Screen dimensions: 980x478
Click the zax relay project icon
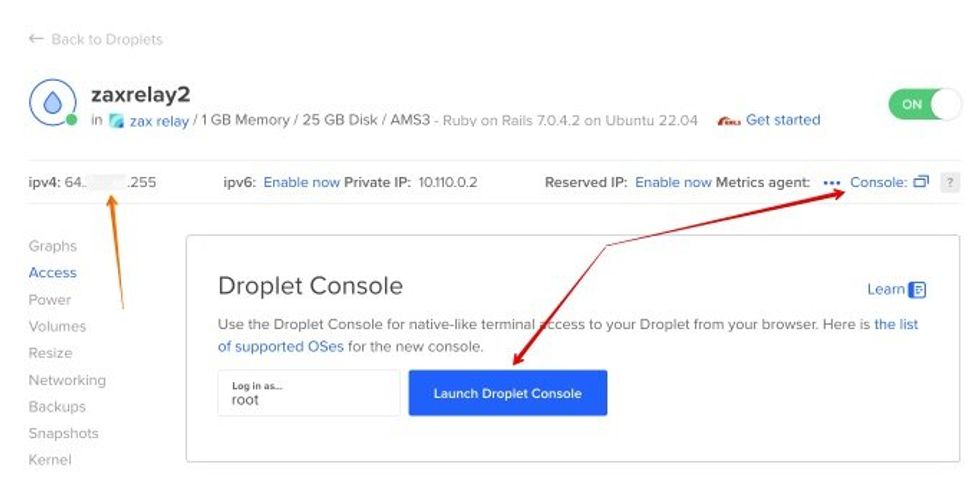116,121
